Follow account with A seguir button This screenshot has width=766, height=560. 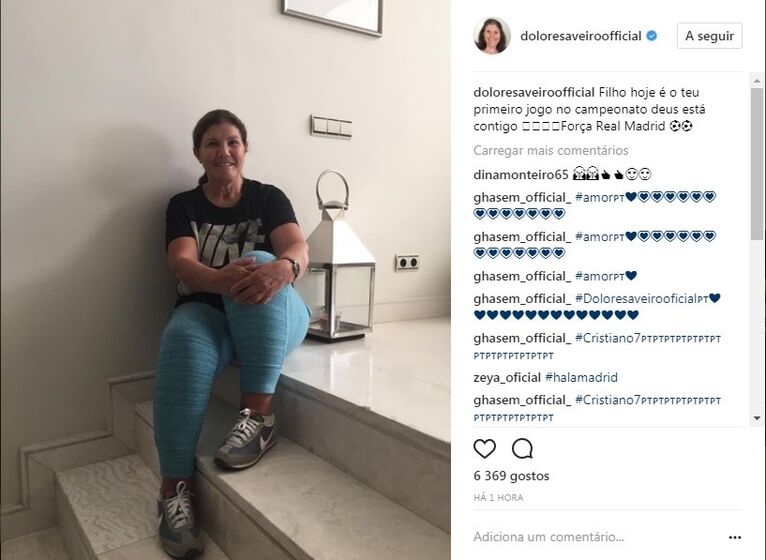[709, 36]
